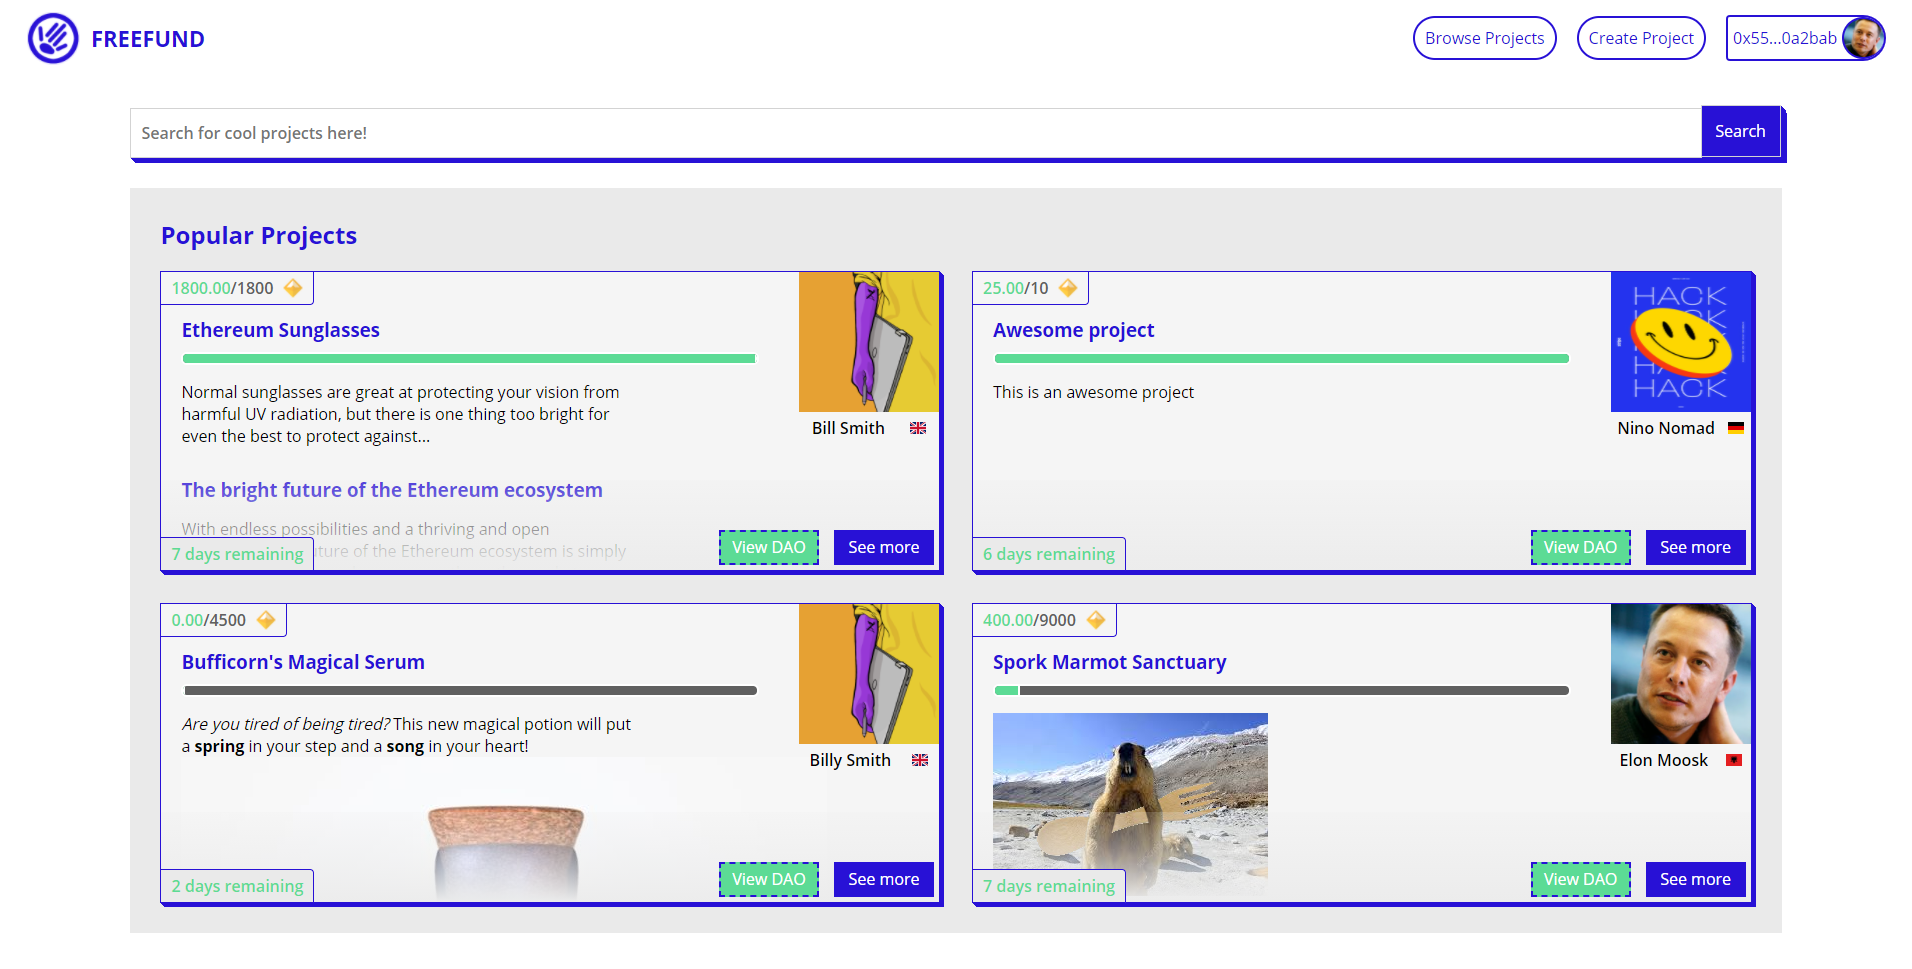Click Bill Smith's purple hand thumbnail

point(868,342)
